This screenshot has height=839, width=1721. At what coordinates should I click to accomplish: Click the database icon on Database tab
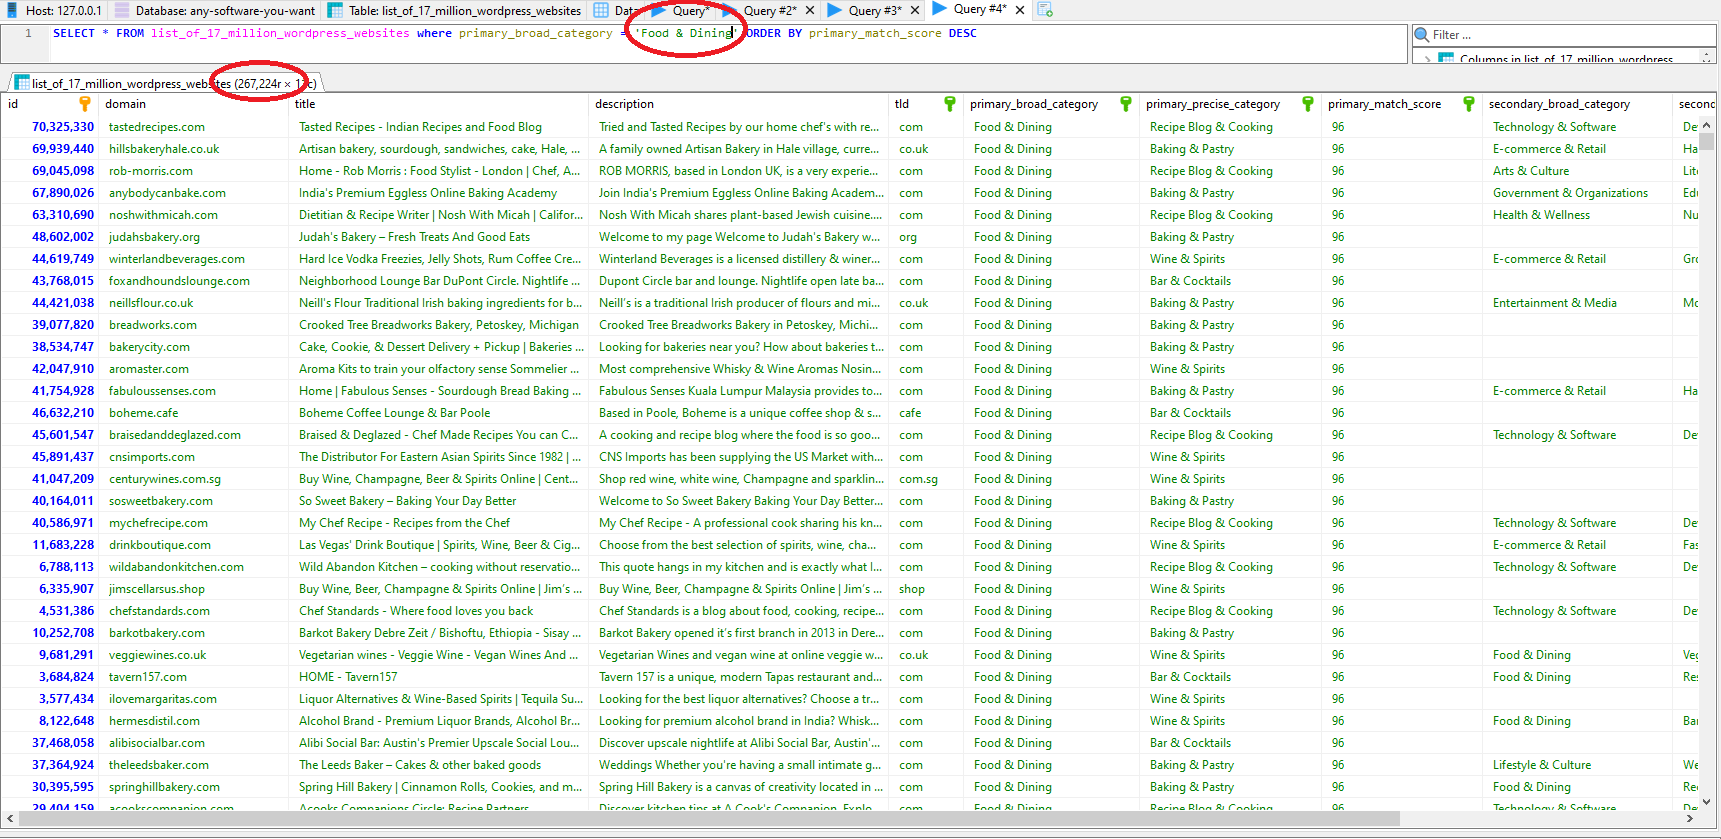122,10
